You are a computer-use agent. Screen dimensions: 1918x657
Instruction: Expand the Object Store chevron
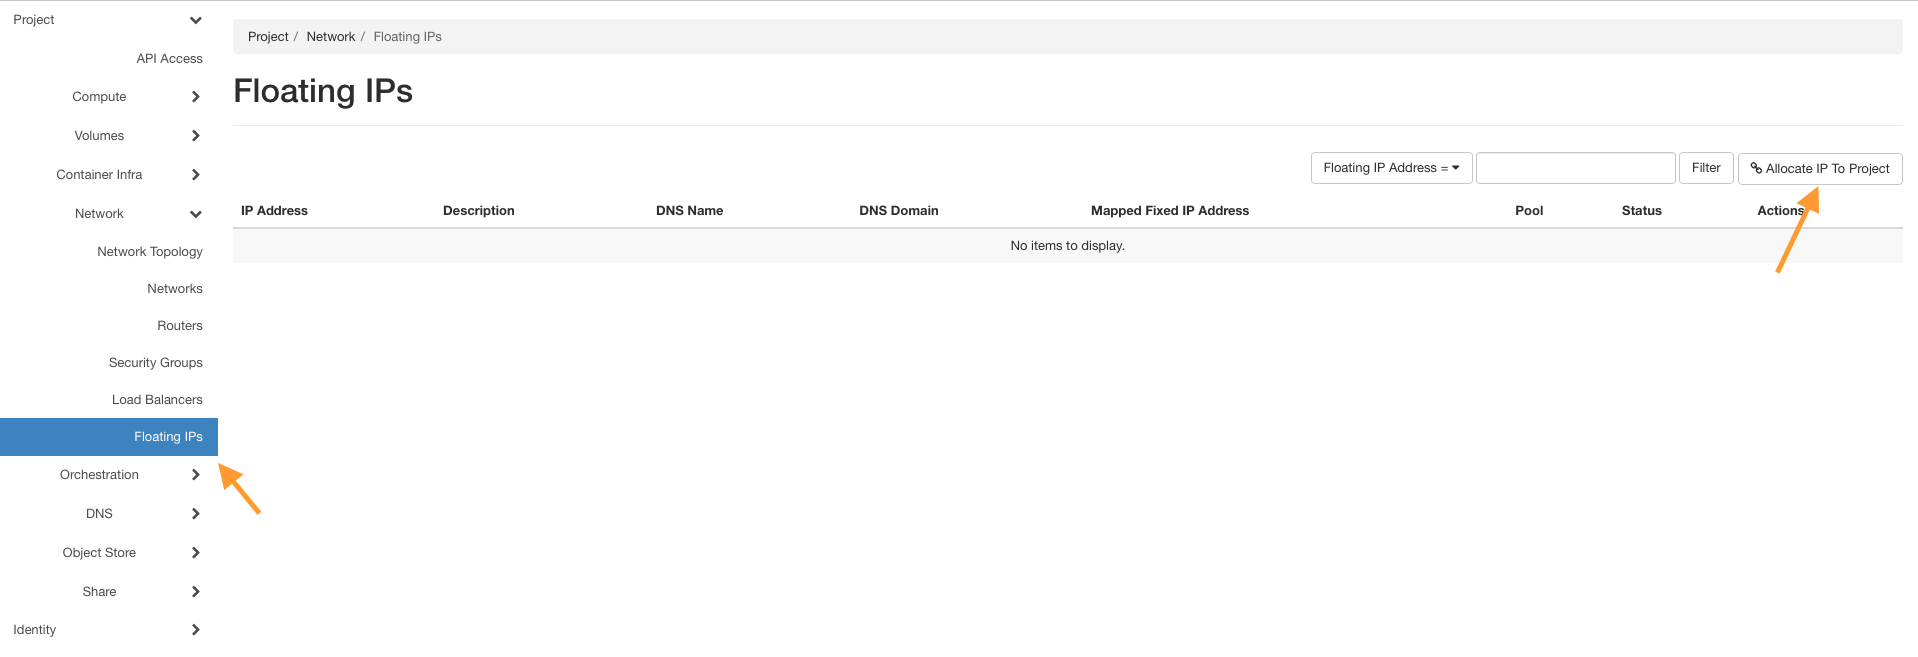pyautogui.click(x=195, y=553)
